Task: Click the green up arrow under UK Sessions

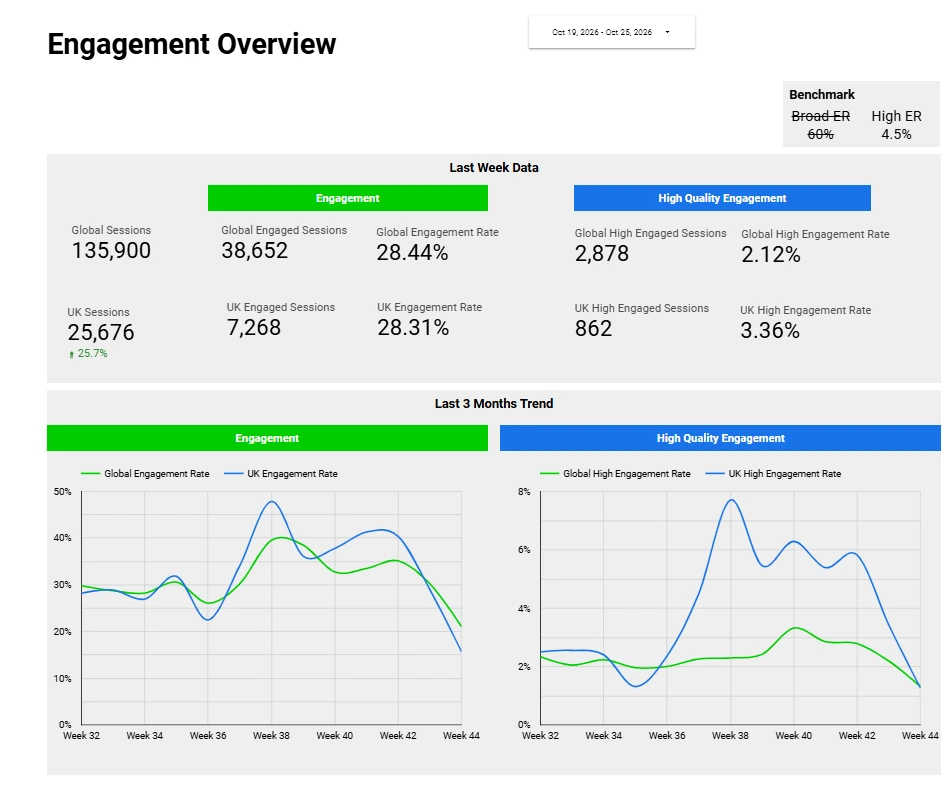Action: (72, 354)
